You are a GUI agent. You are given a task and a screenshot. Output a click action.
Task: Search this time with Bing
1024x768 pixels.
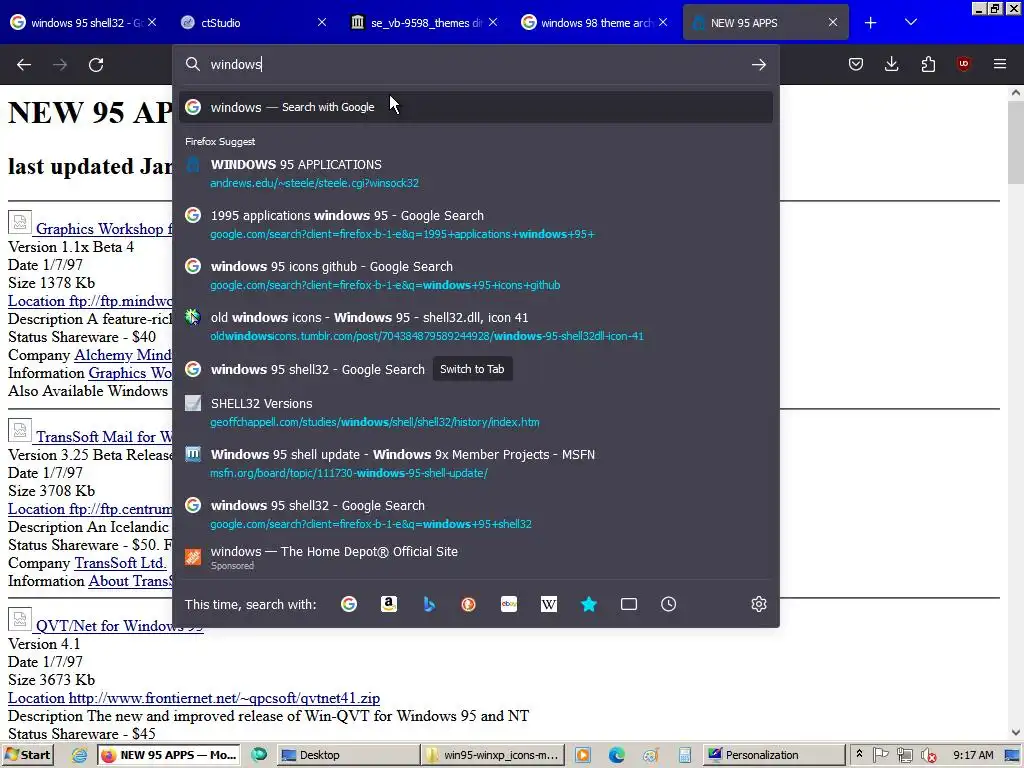click(x=429, y=604)
